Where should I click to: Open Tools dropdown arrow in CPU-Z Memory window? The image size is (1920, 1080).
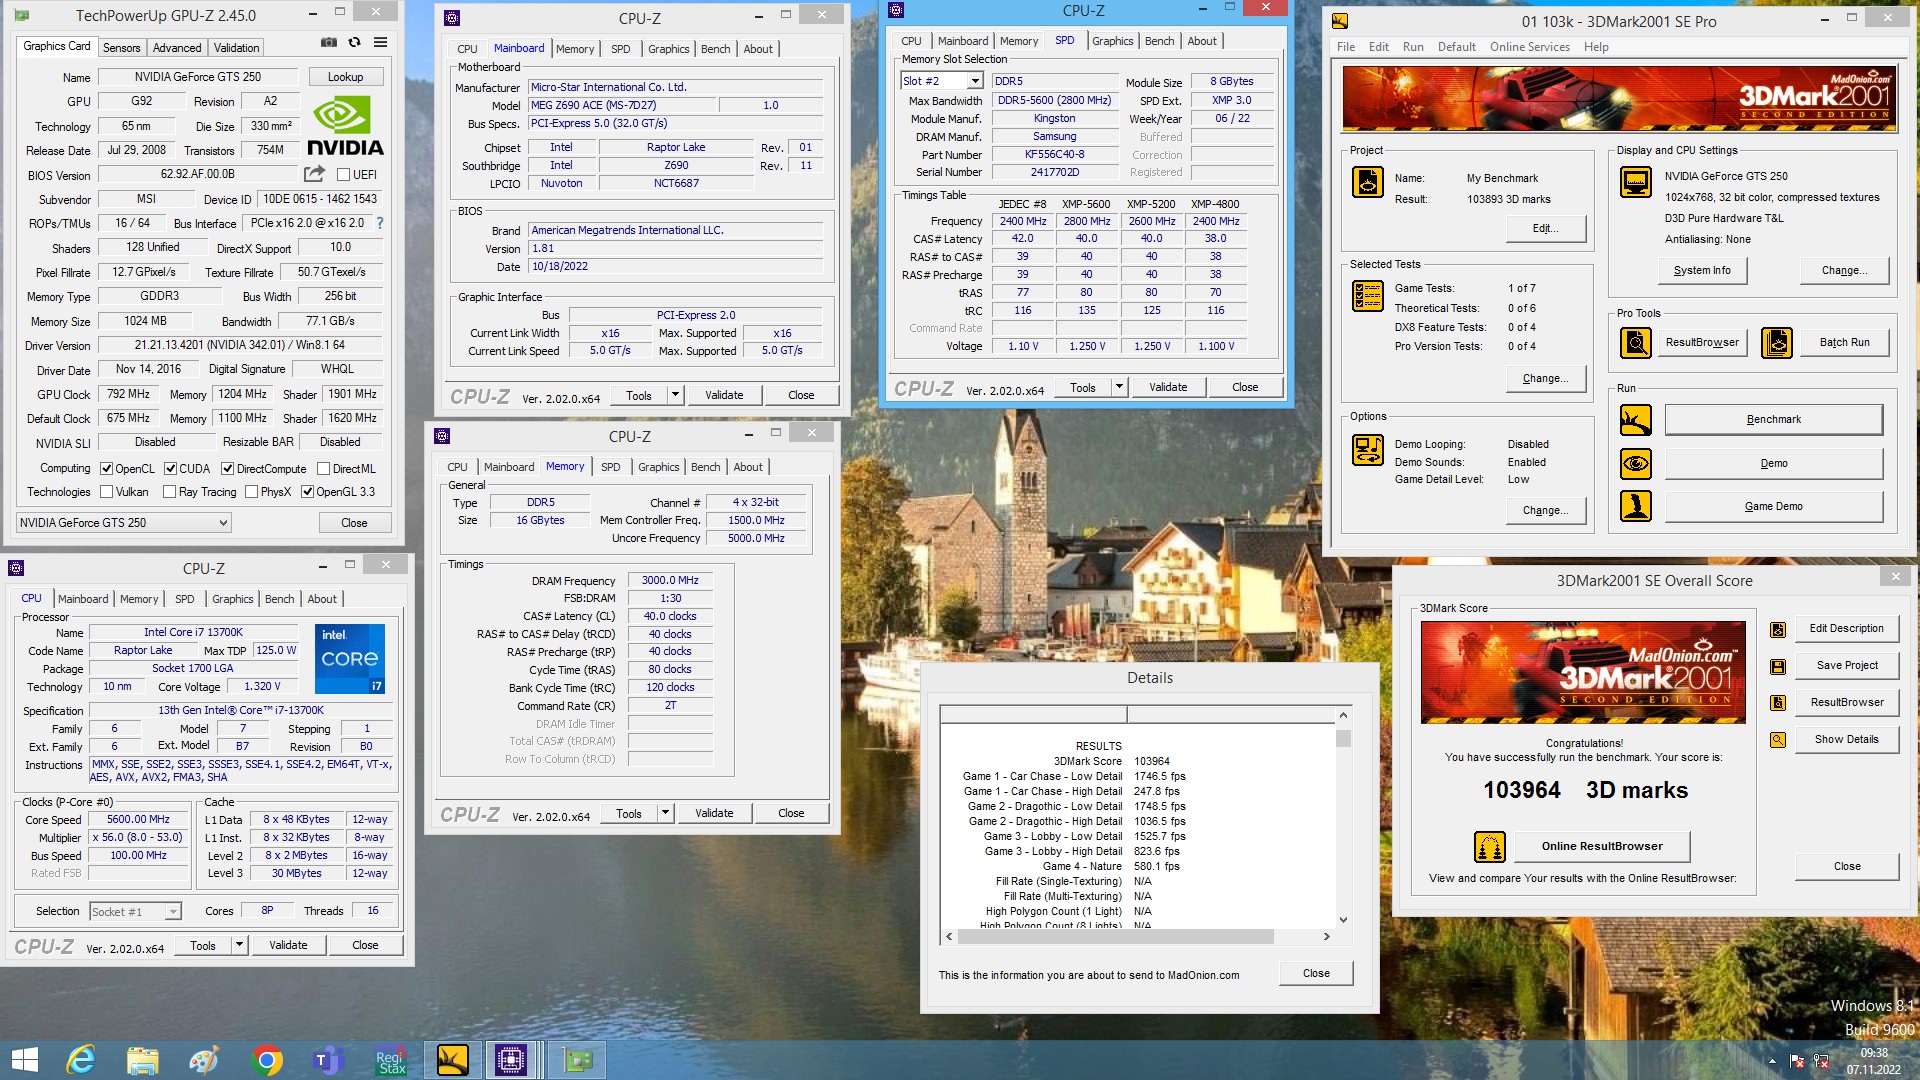[x=665, y=813]
